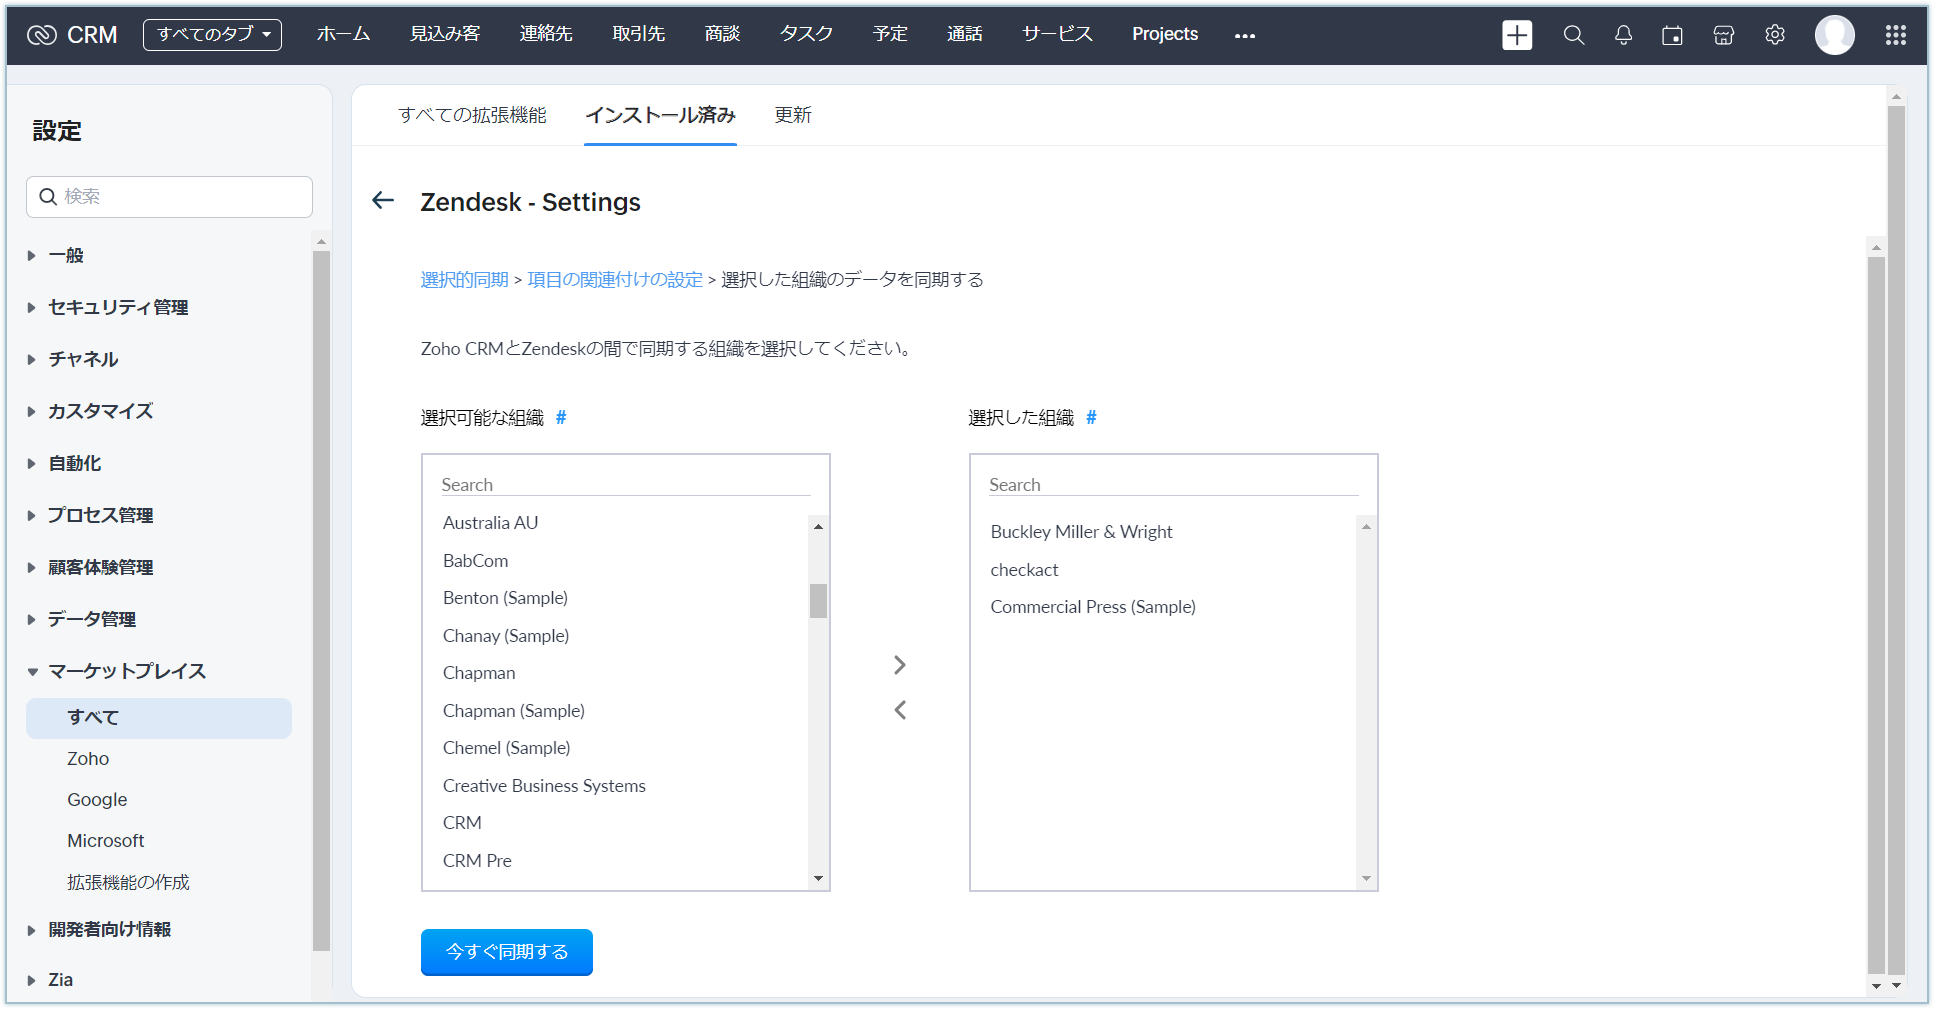Viewport: 1934px width, 1009px height.
Task: Click the plus create-new icon
Action: pos(1517,35)
